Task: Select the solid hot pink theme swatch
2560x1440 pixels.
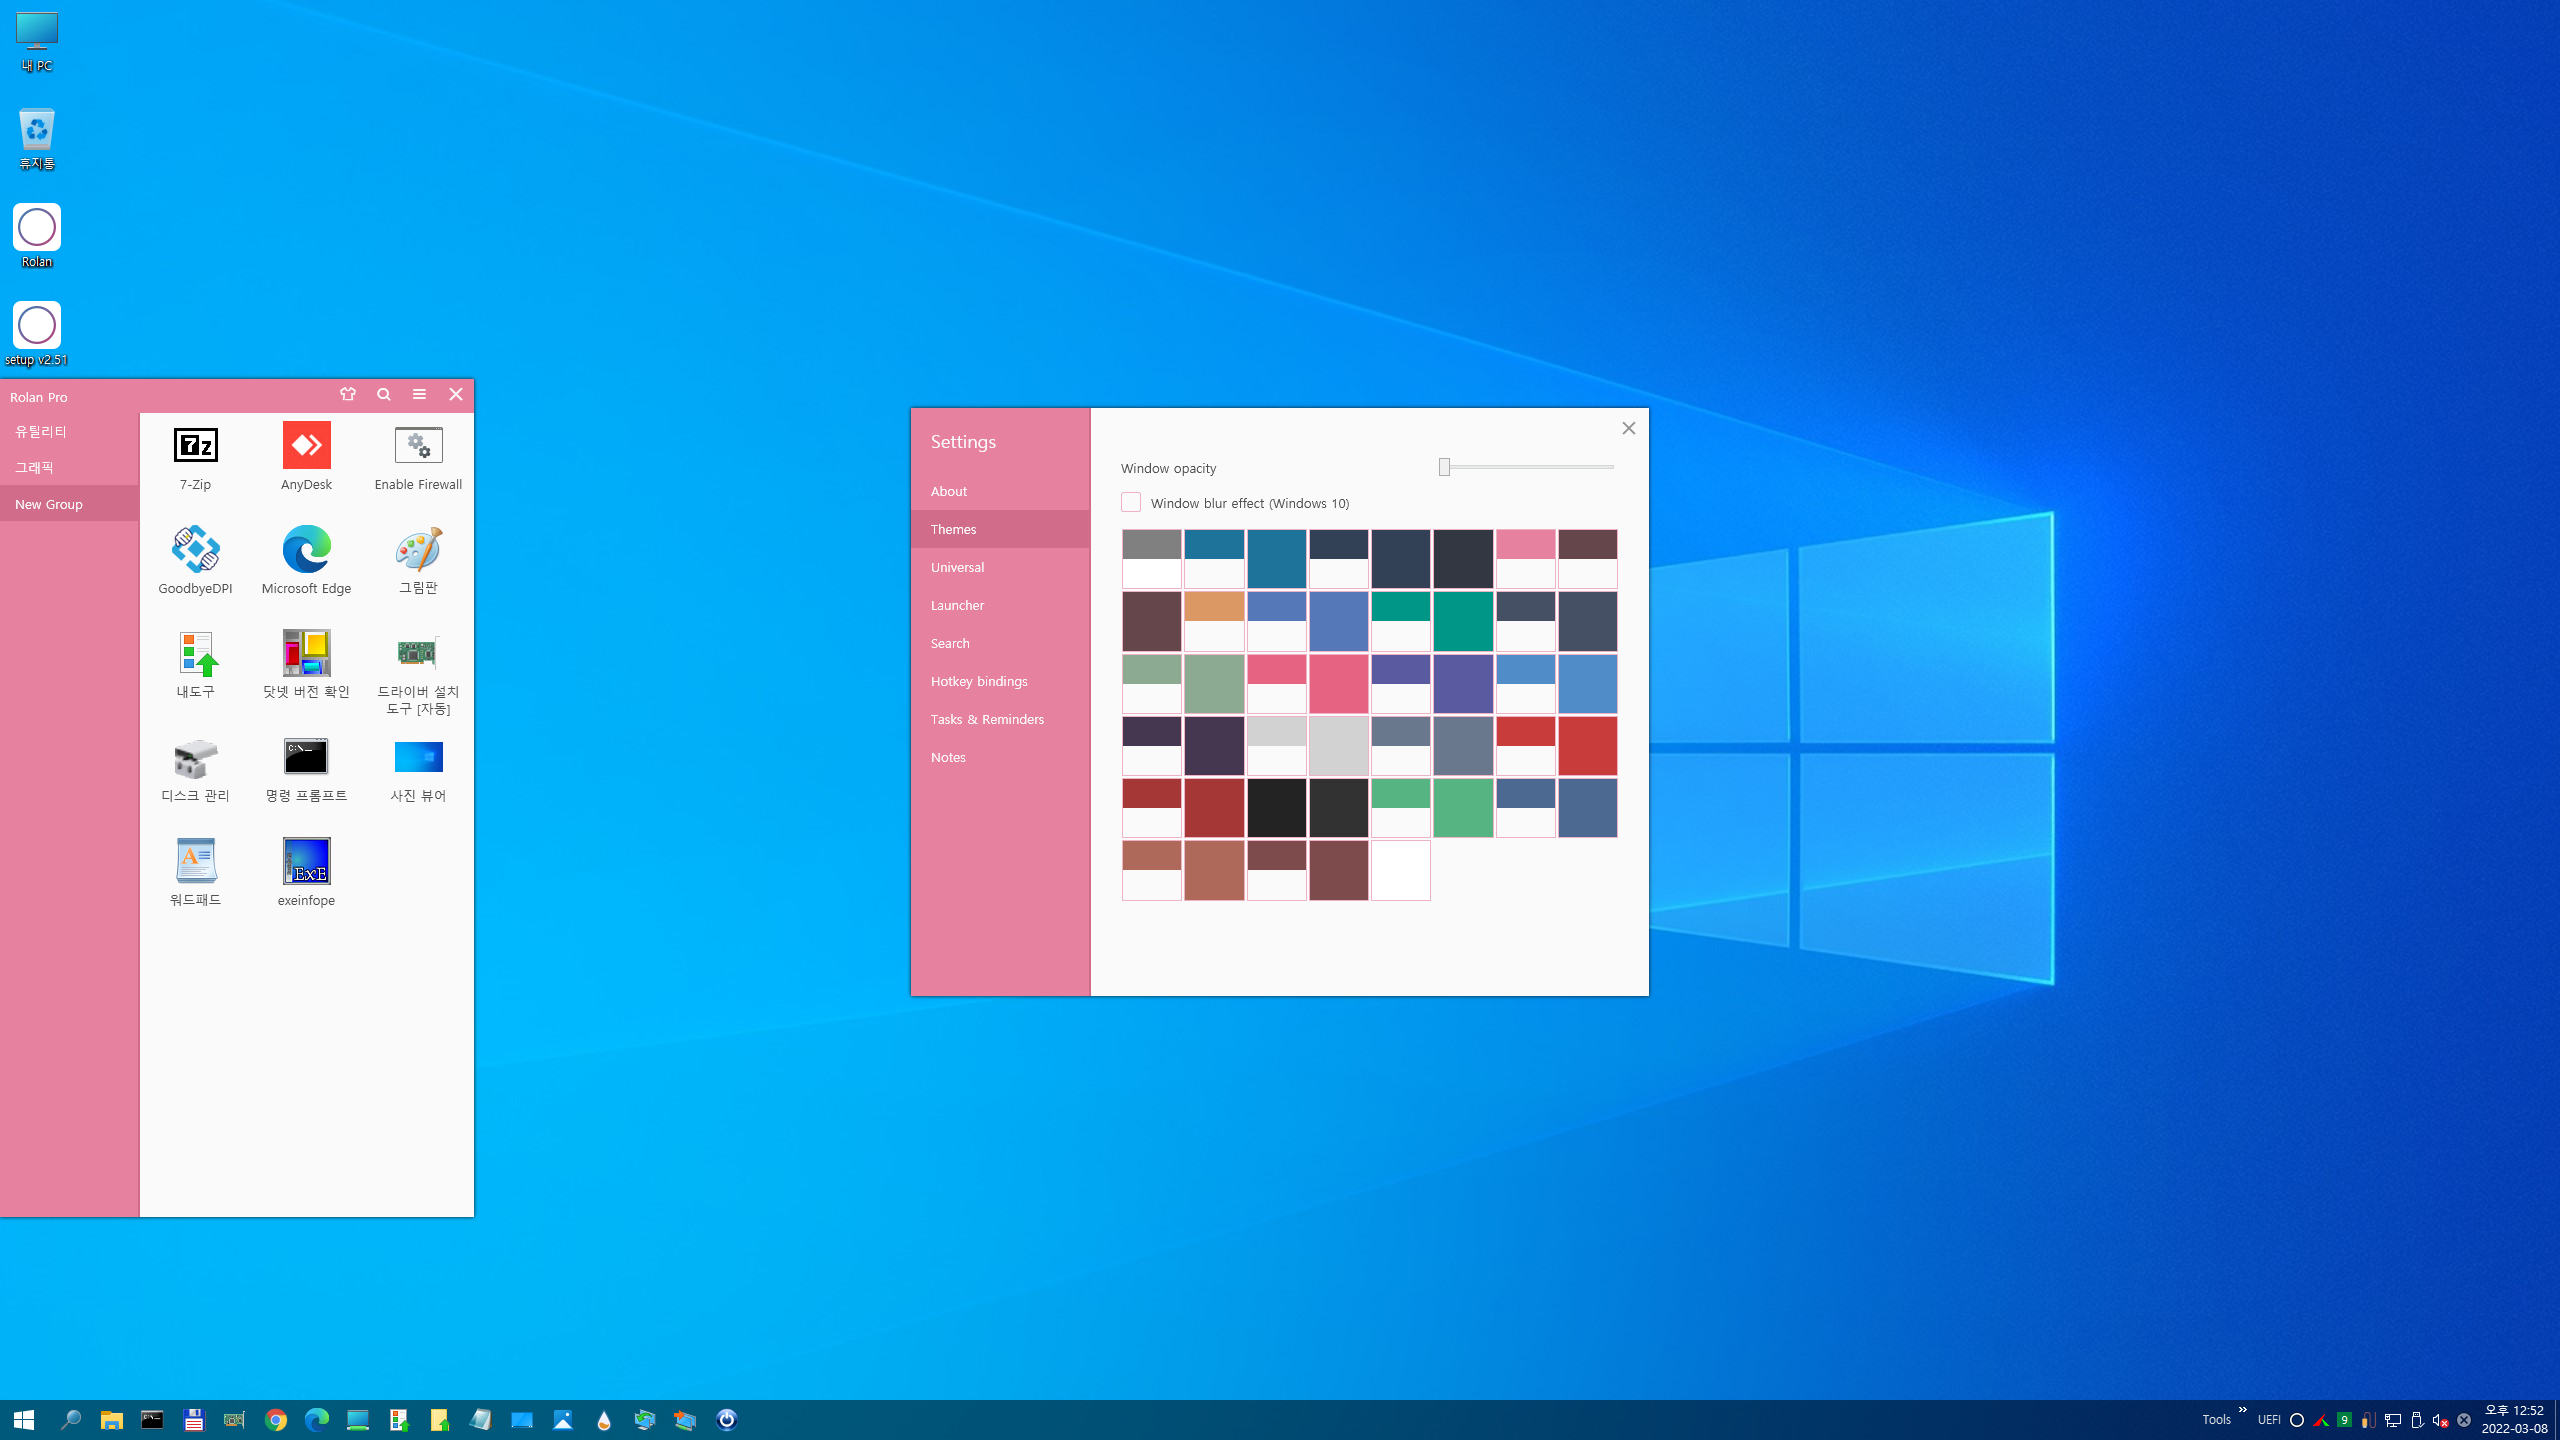Action: (1339, 684)
